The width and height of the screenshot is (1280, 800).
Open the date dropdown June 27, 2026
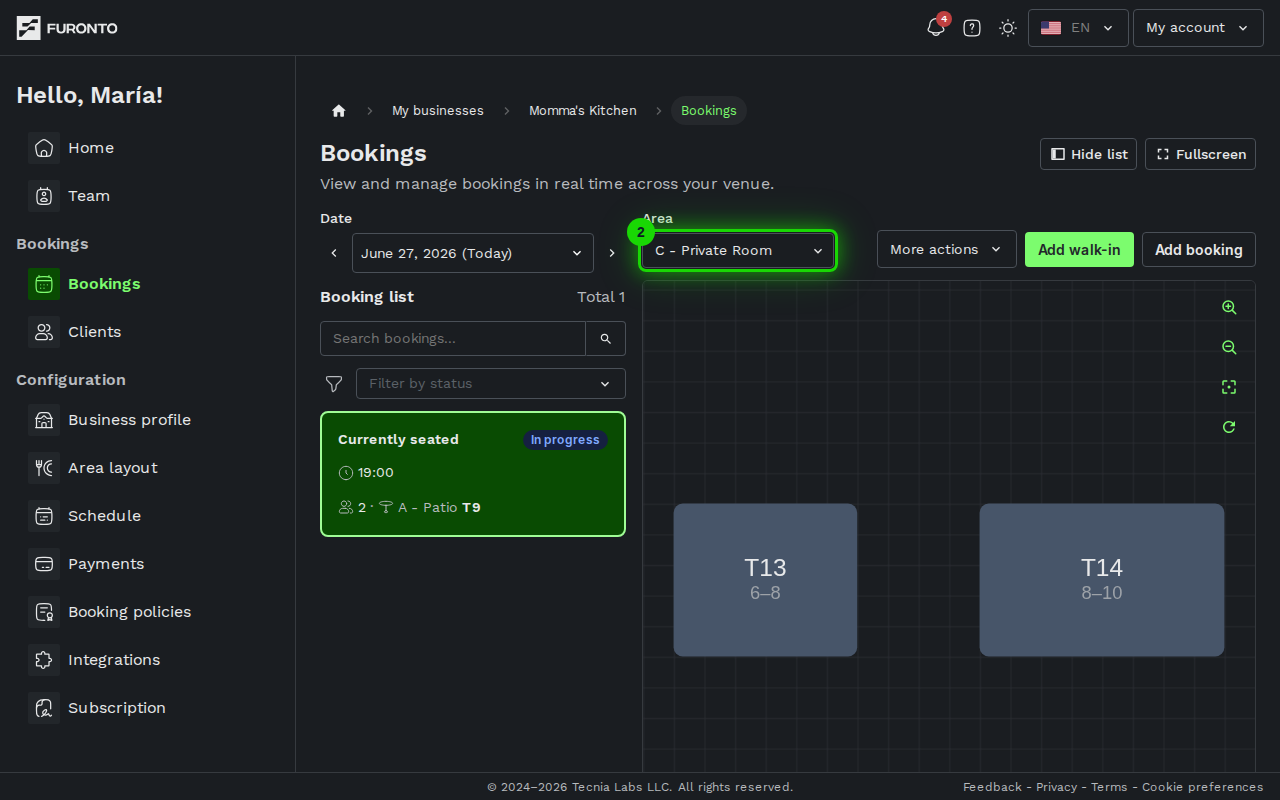473,253
